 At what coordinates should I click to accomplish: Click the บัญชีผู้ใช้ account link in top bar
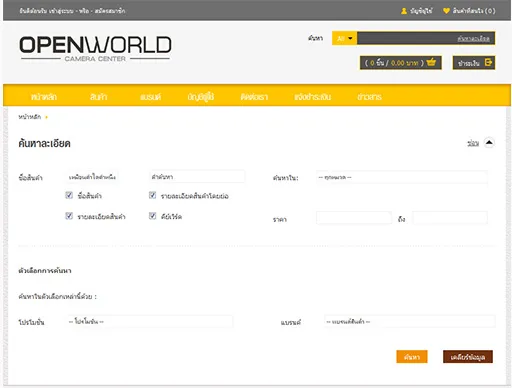click(421, 11)
